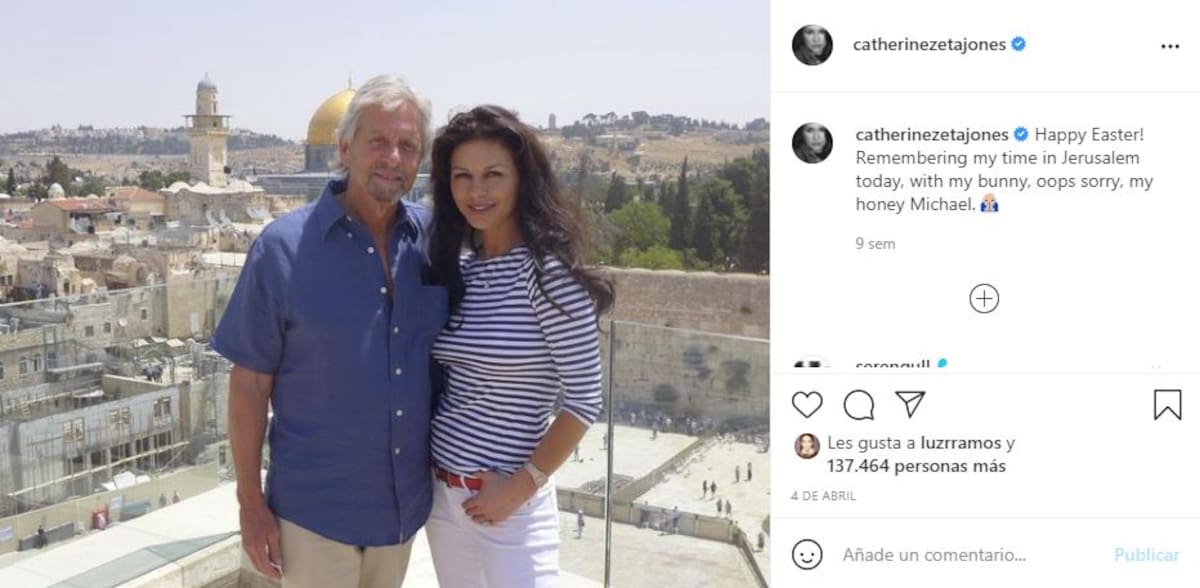Open the emoji picker smiley icon
Screen dimensions: 1200x588
pyautogui.click(x=807, y=554)
